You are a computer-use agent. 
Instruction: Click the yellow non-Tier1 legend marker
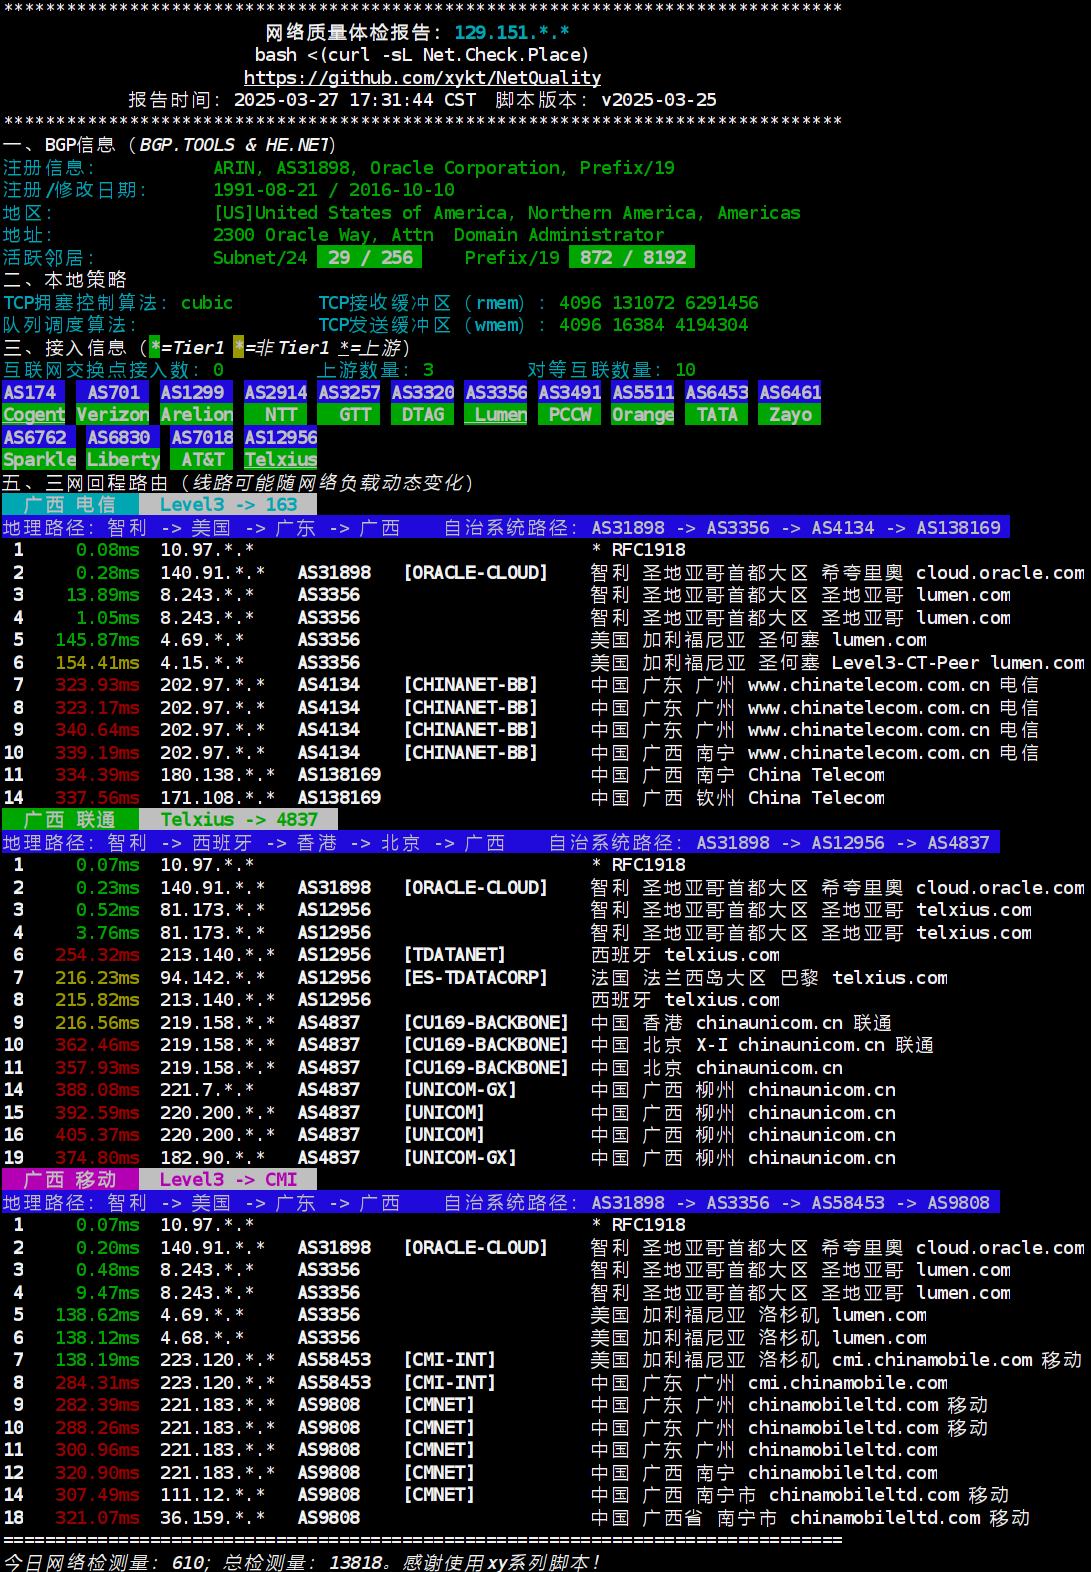click(x=238, y=348)
